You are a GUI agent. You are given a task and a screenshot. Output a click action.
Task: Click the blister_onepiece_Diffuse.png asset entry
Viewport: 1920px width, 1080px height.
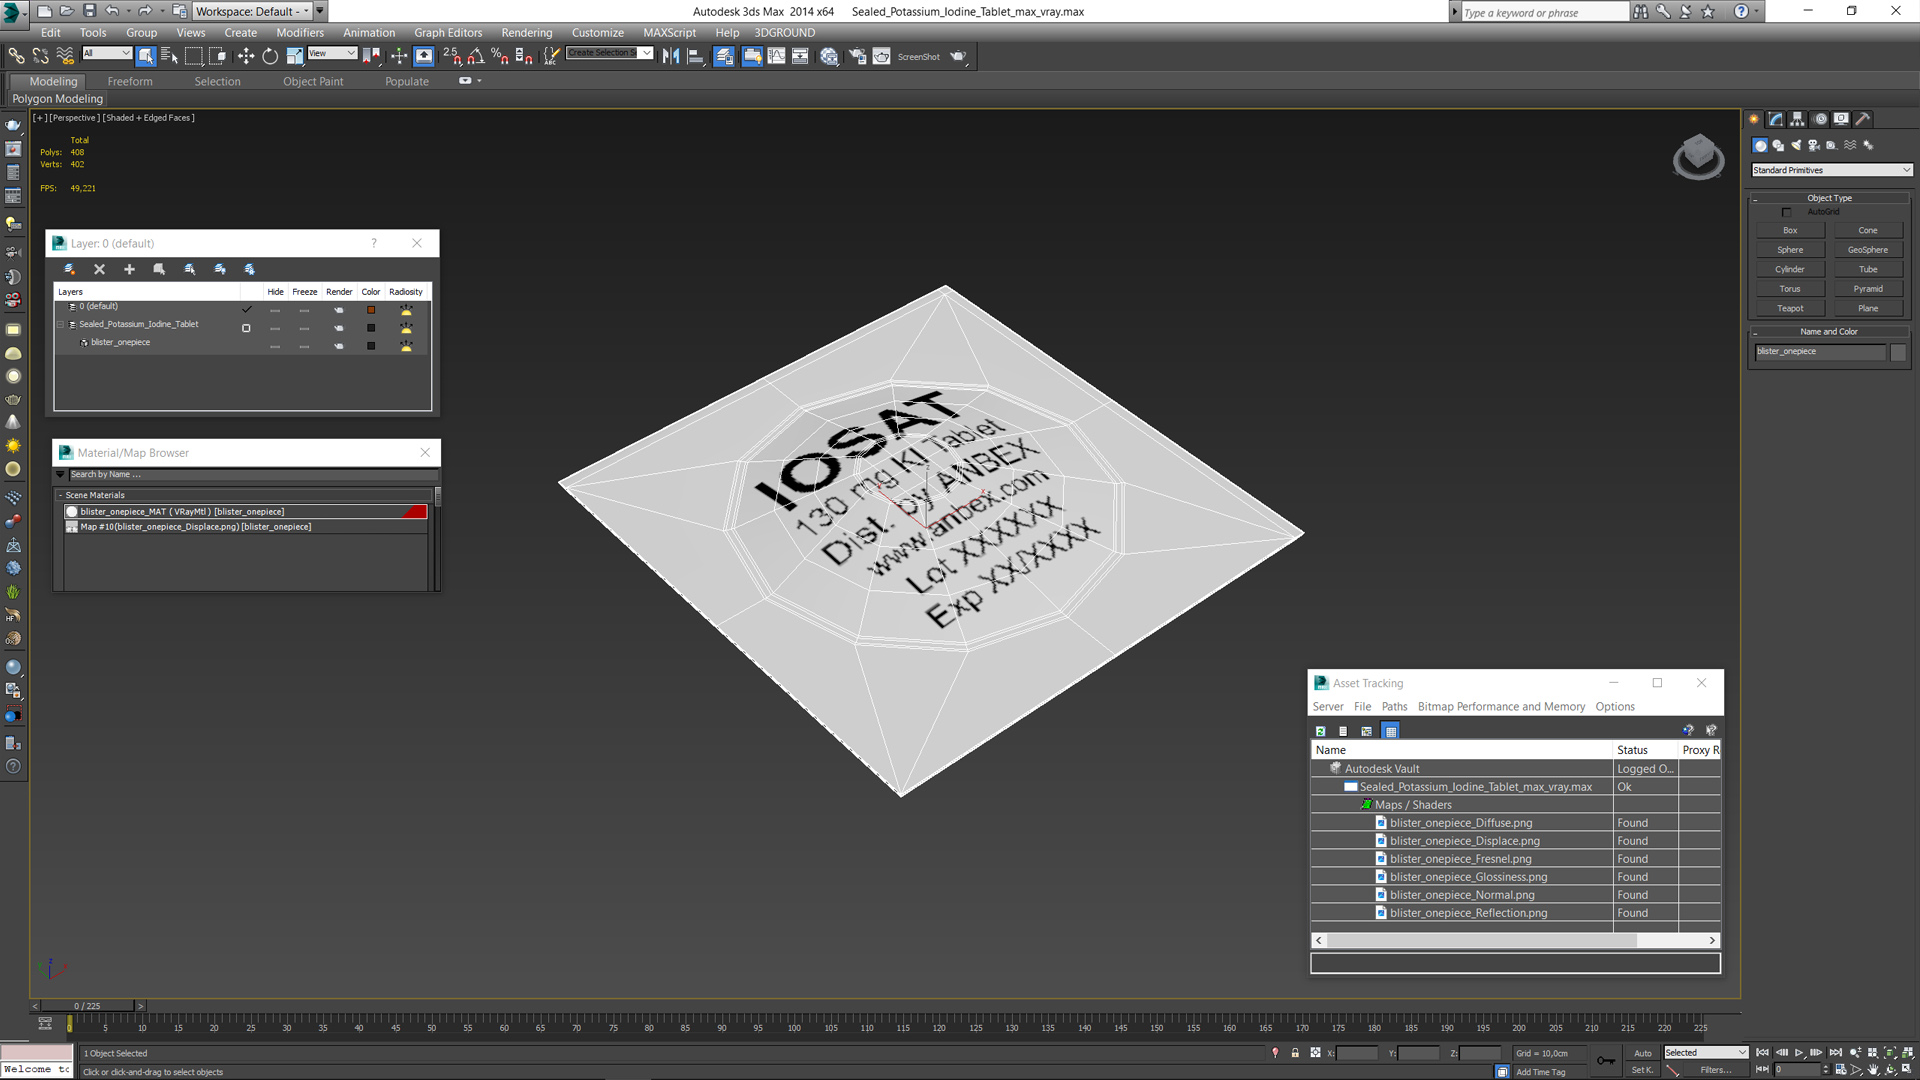point(1462,822)
